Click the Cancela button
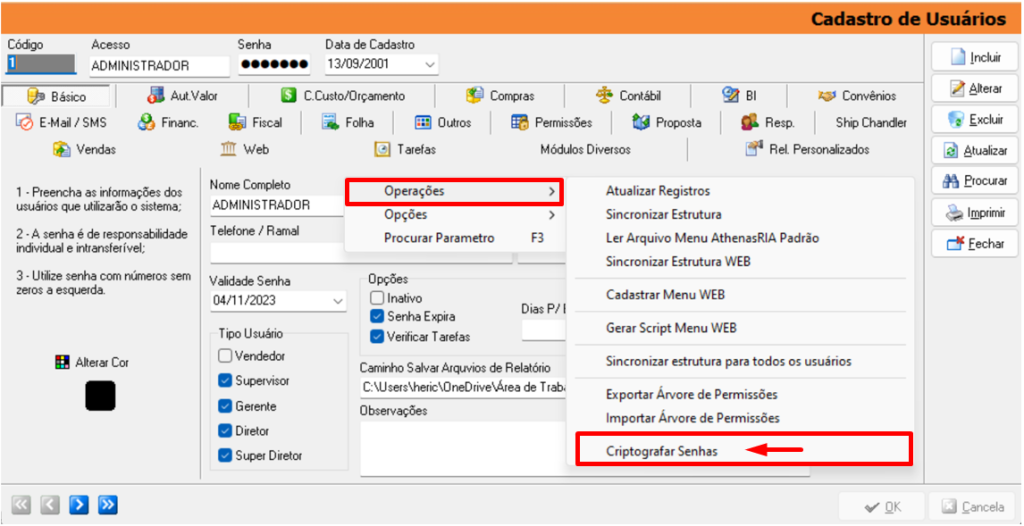The image size is (1024, 526). 972,507
